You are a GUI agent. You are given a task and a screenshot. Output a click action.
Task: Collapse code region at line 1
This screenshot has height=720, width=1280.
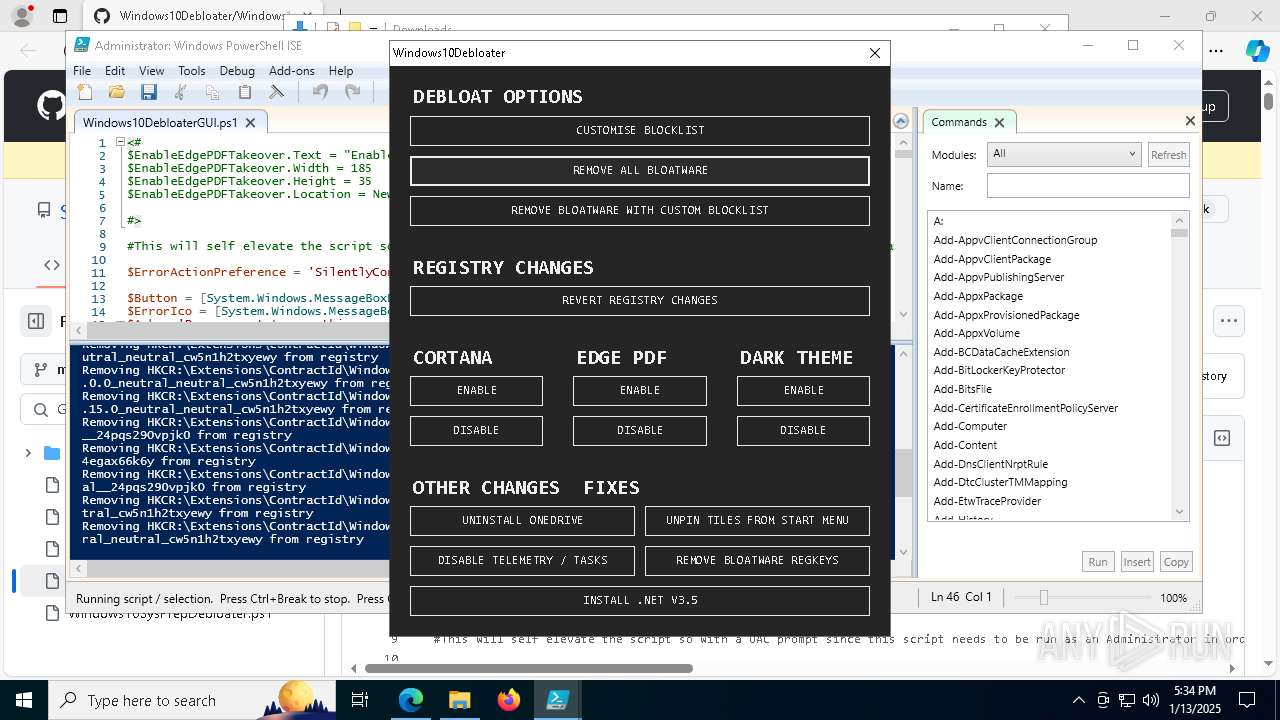(120, 142)
